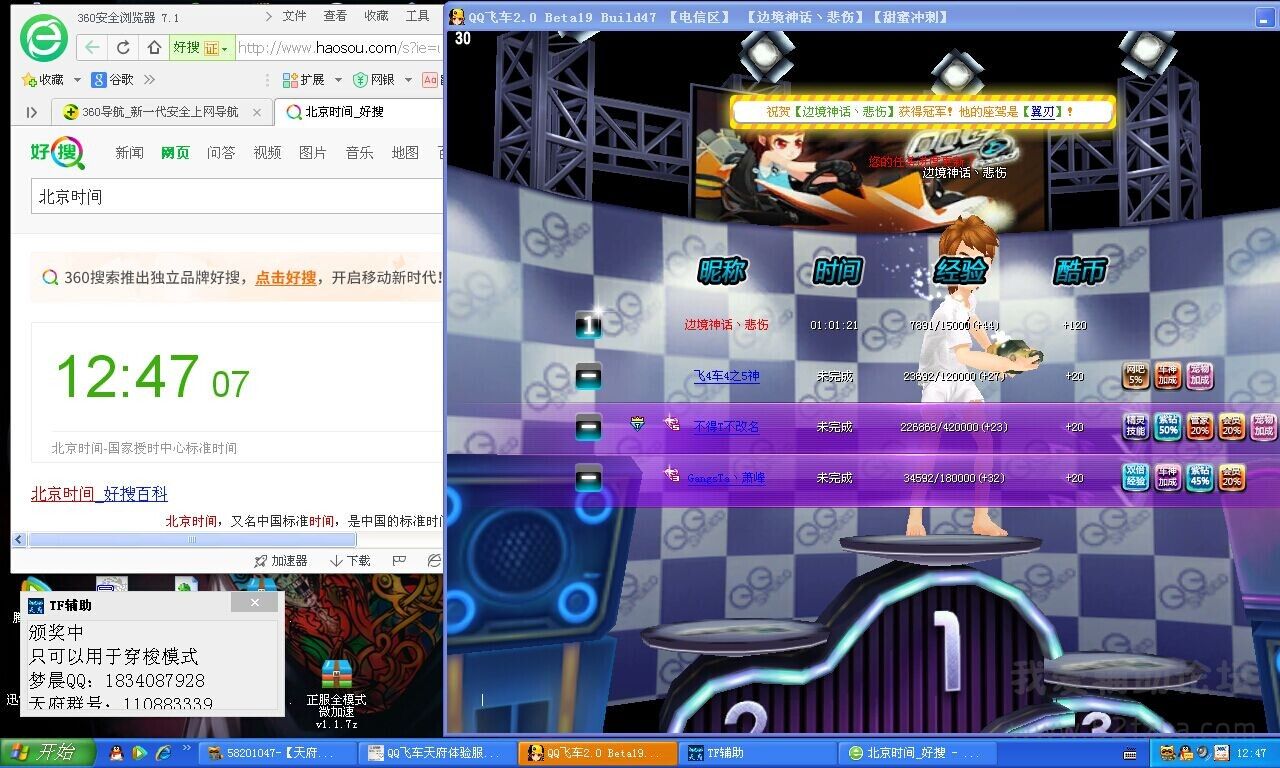The image size is (1280, 768).
Task: Click the 好搜 logo
Action: [x=56, y=153]
